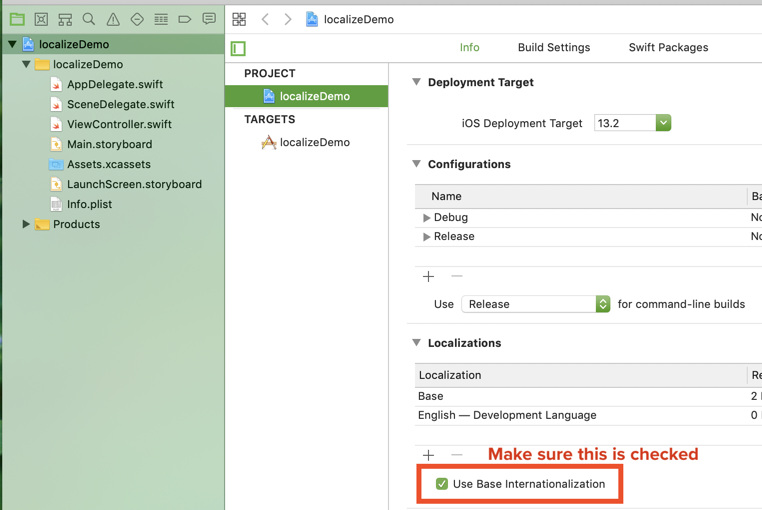
Task: Open the Source Control navigator icon
Action: point(41,19)
